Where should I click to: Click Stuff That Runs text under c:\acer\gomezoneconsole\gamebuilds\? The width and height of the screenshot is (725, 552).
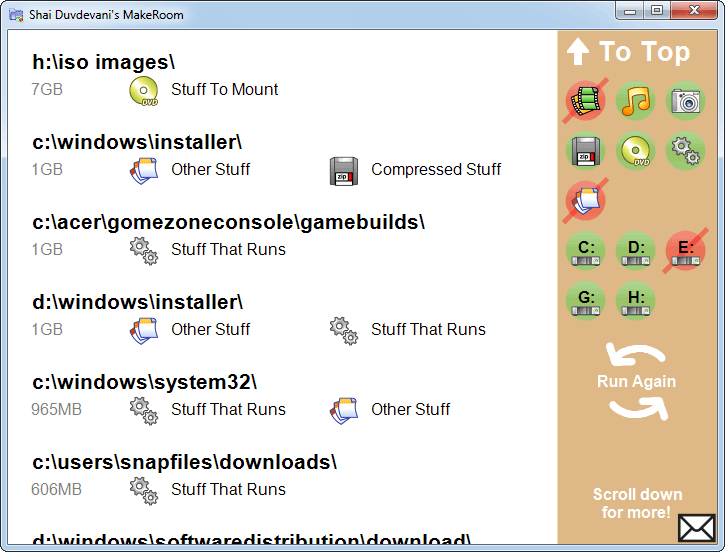pyautogui.click(x=228, y=249)
